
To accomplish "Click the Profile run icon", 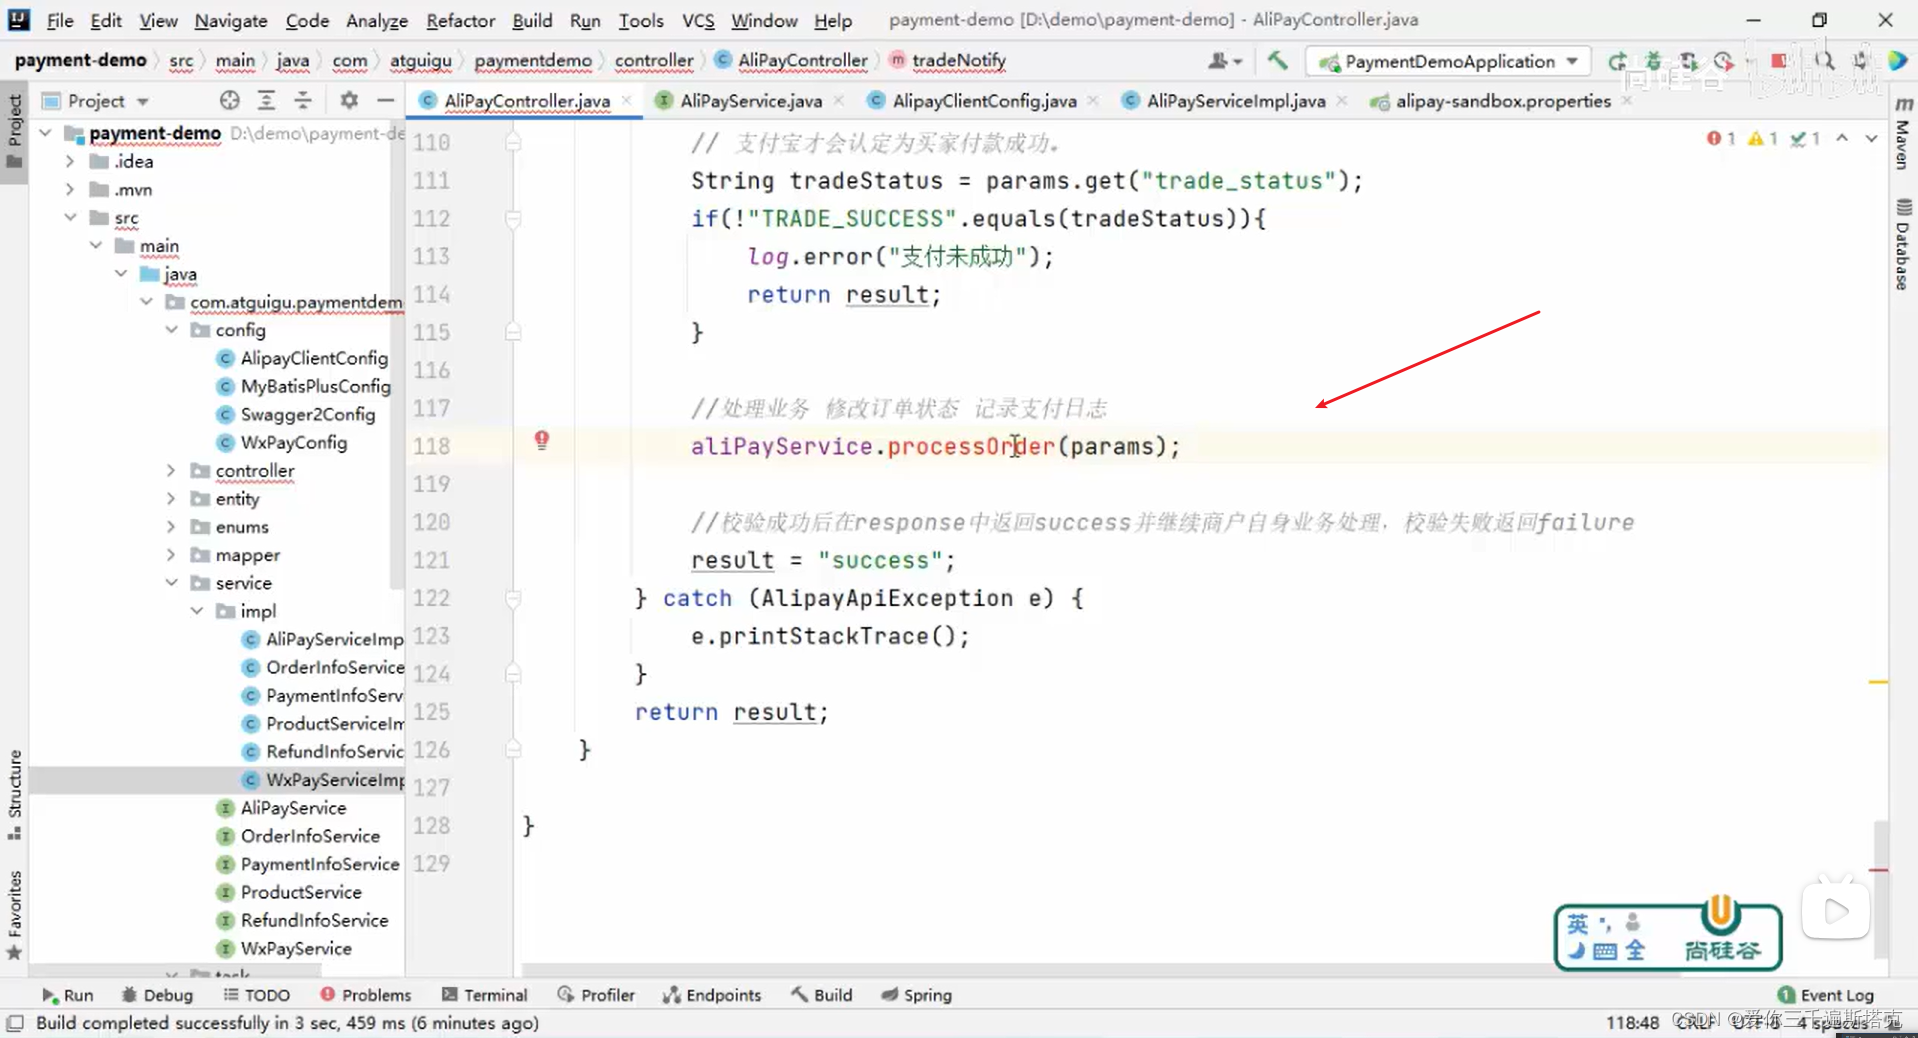I will [x=1723, y=61].
